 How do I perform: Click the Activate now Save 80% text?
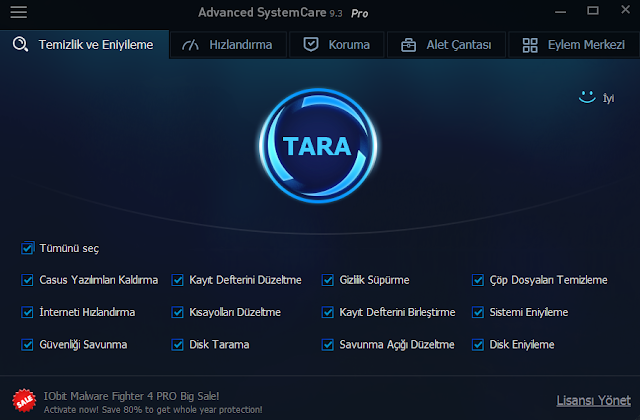(153, 409)
